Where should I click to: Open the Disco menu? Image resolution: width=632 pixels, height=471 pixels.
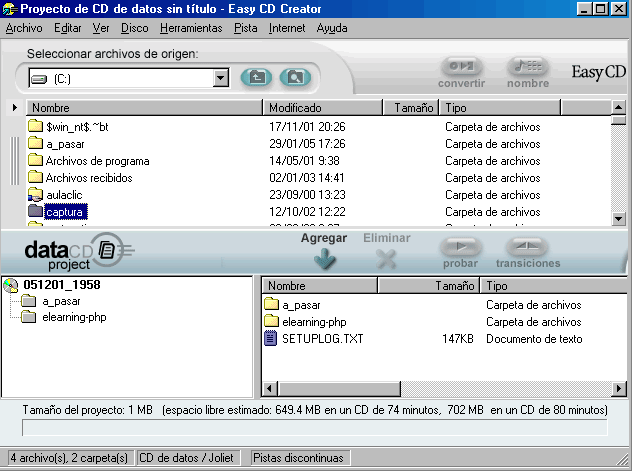pos(135,28)
